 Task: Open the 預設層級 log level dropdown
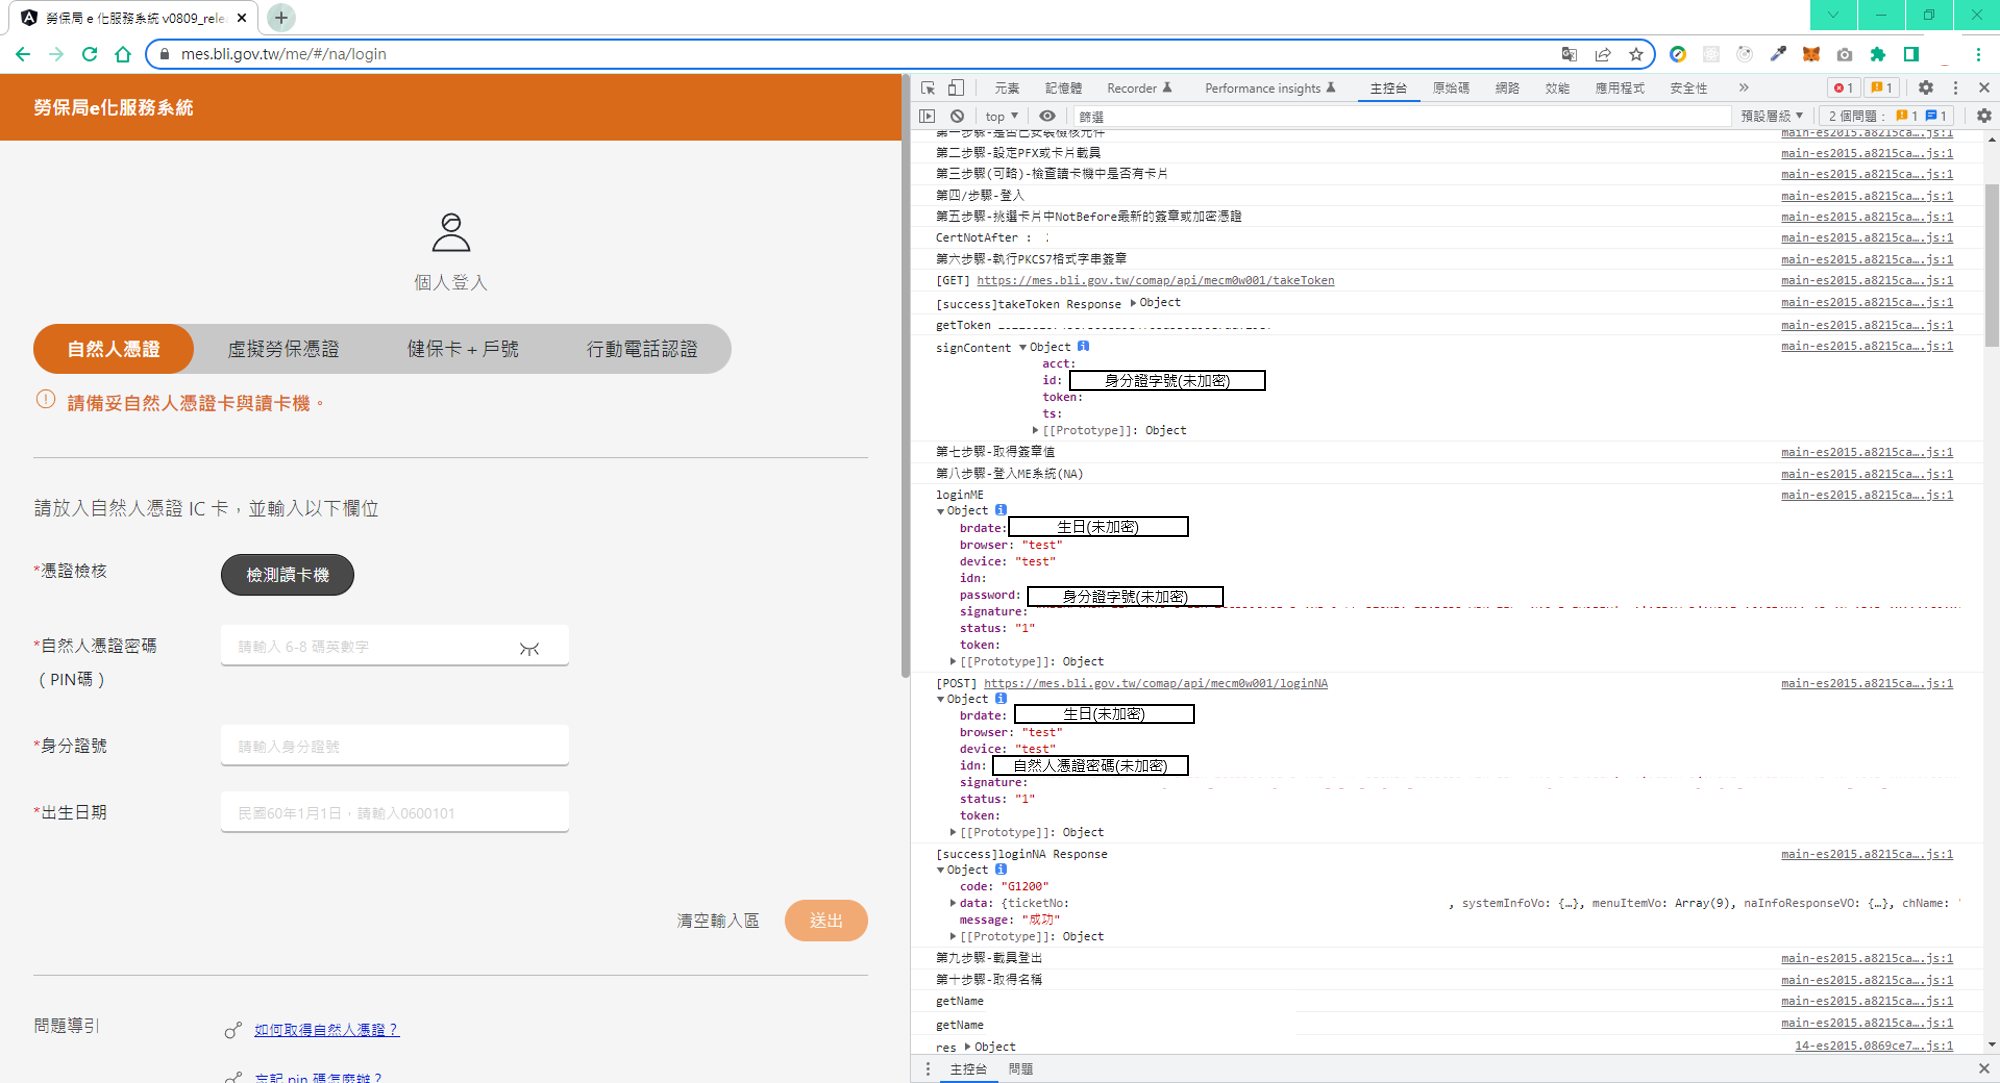point(1772,116)
